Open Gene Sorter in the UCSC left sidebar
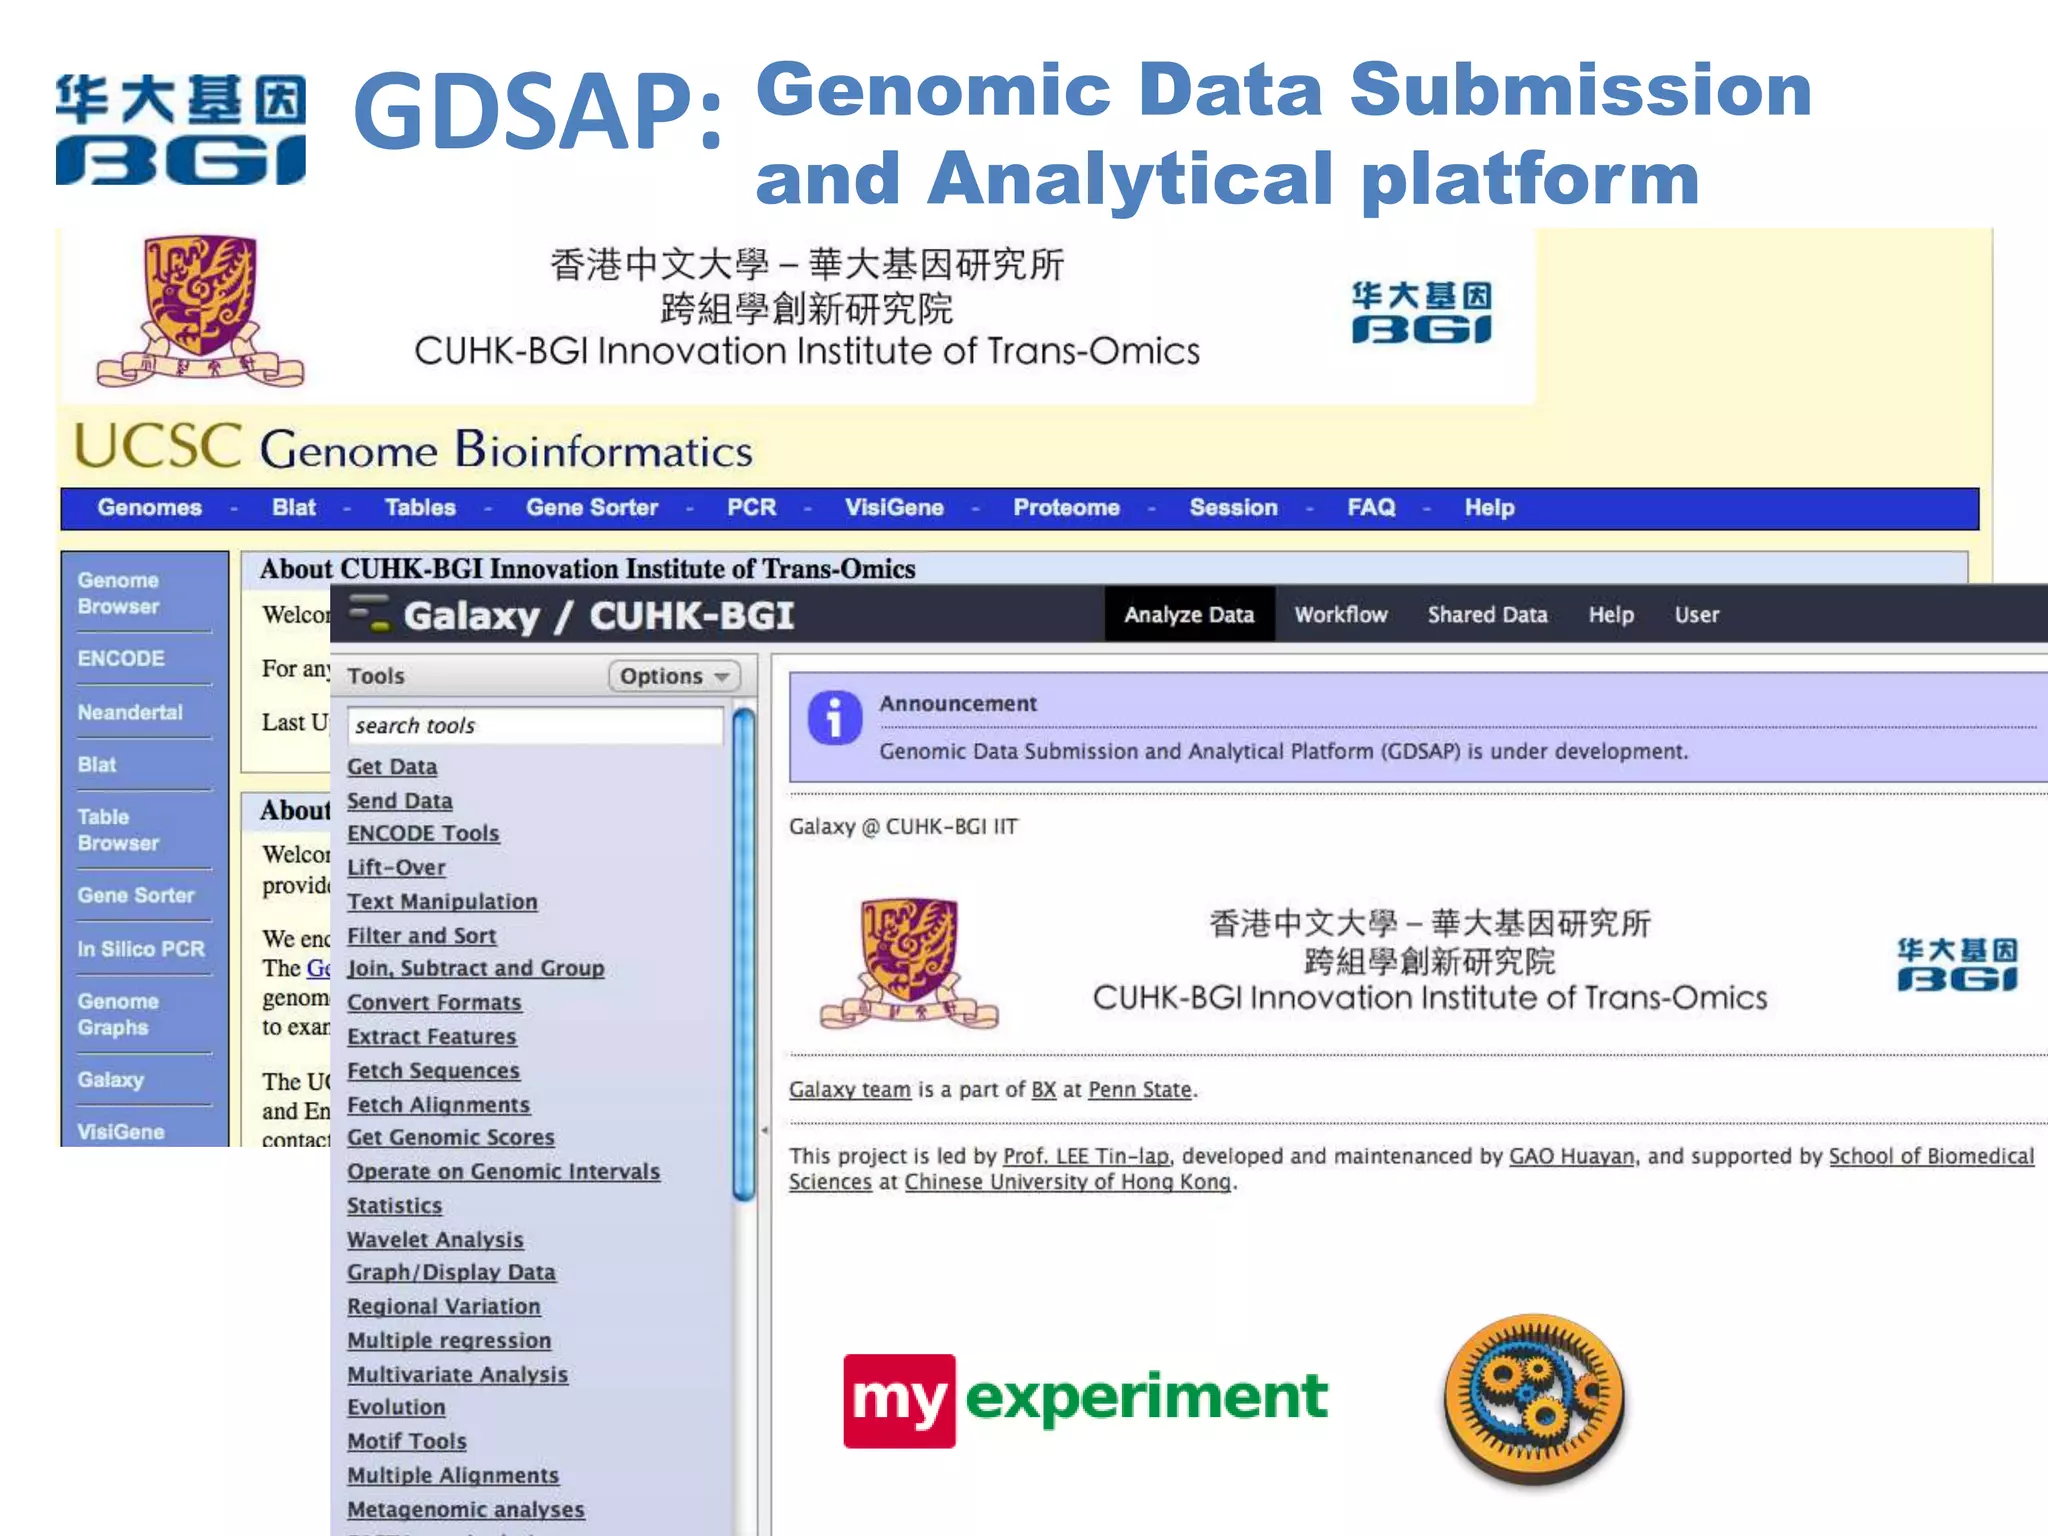The height and width of the screenshot is (1536, 2048). click(136, 895)
